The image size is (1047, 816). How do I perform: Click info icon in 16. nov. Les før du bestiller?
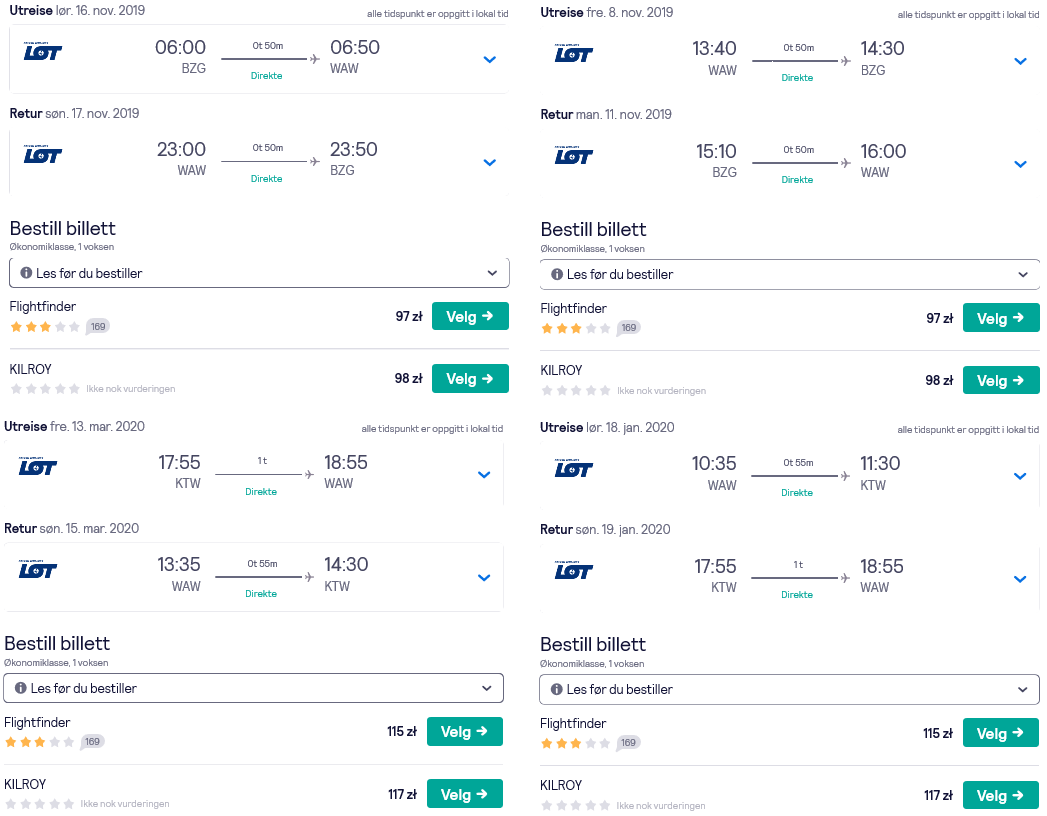point(26,272)
